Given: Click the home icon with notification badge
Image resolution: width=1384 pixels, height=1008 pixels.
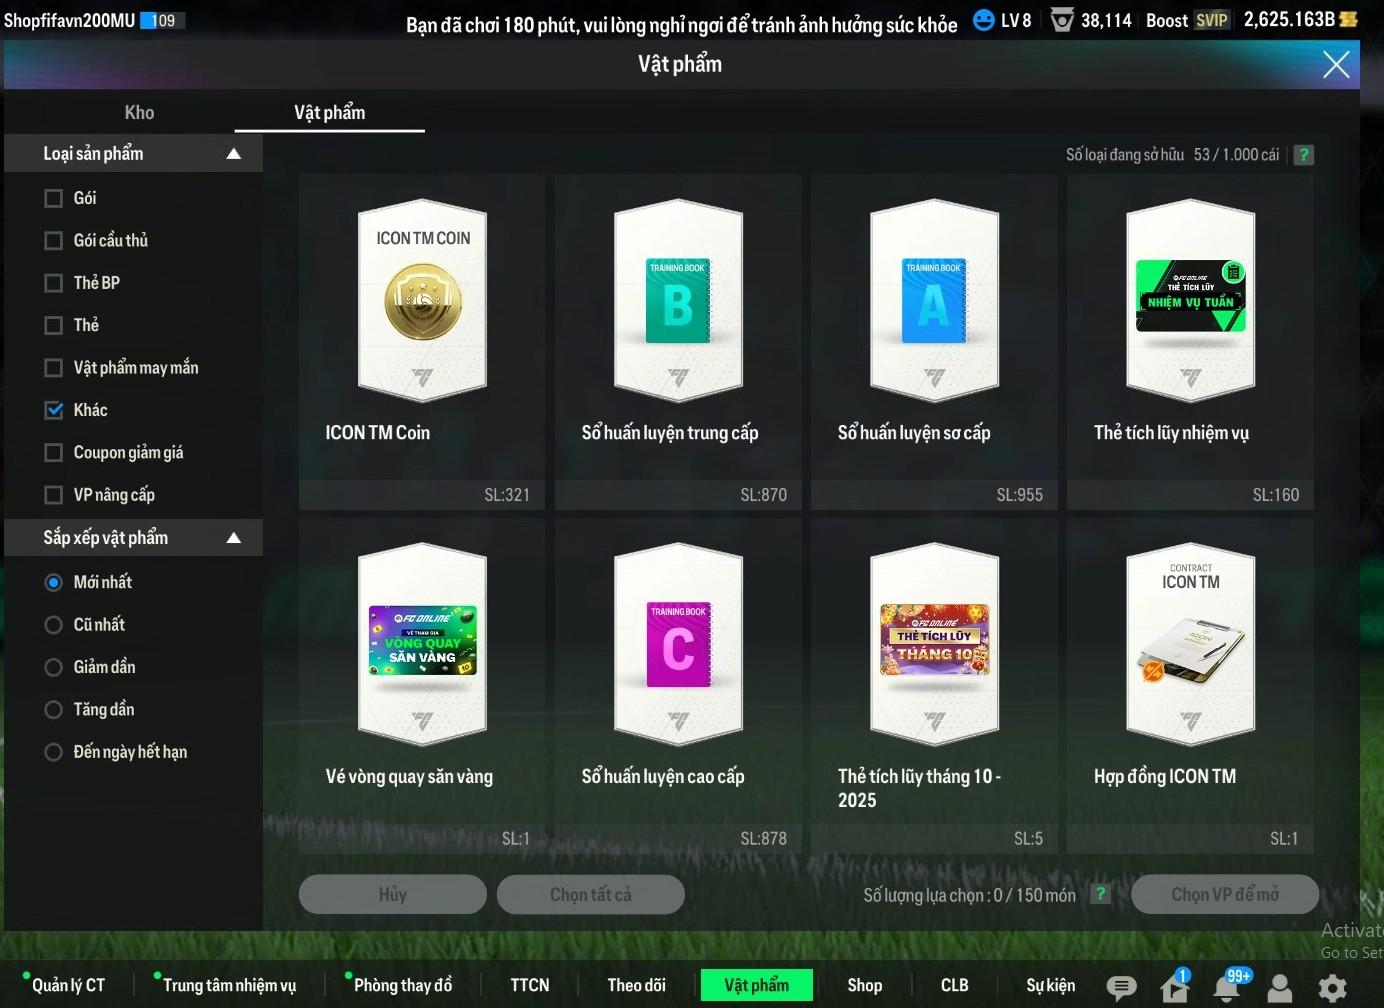Looking at the screenshot, I should 1175,988.
